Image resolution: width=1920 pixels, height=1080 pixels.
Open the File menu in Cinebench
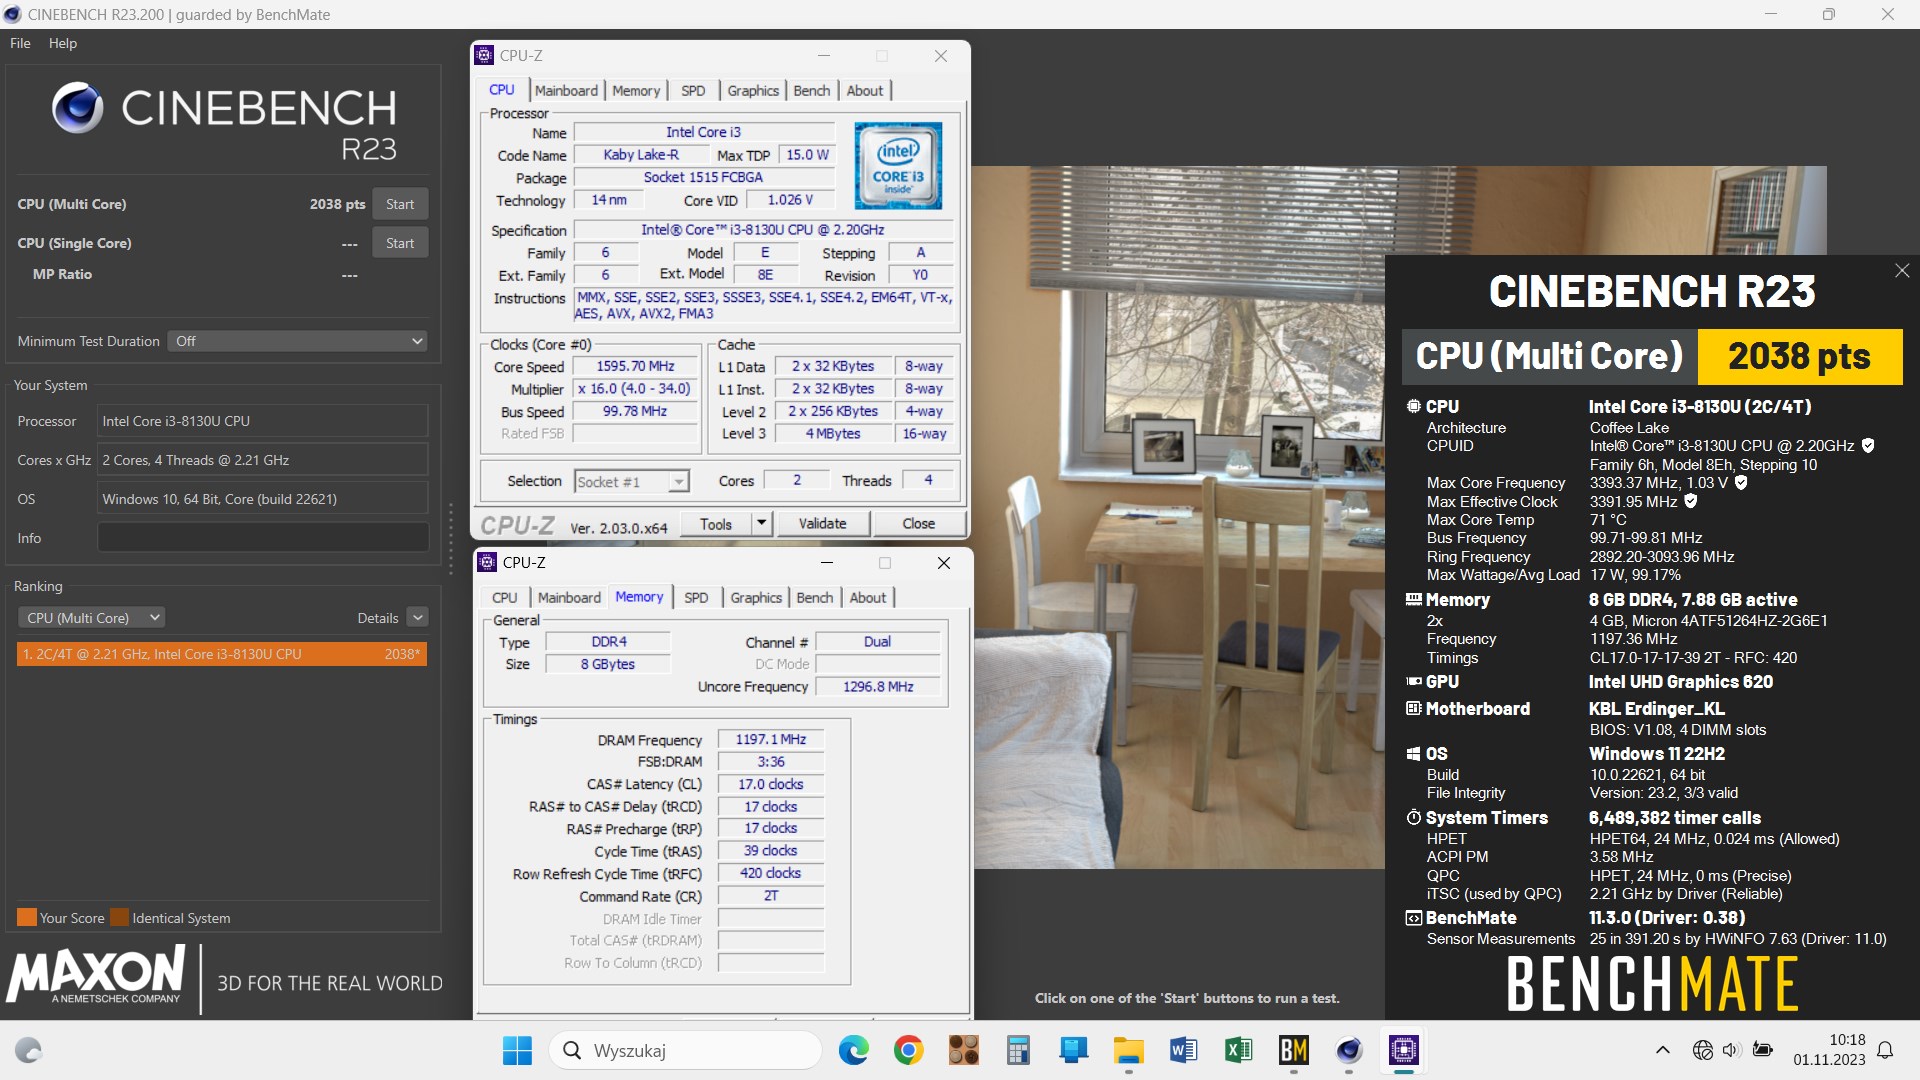[x=20, y=43]
